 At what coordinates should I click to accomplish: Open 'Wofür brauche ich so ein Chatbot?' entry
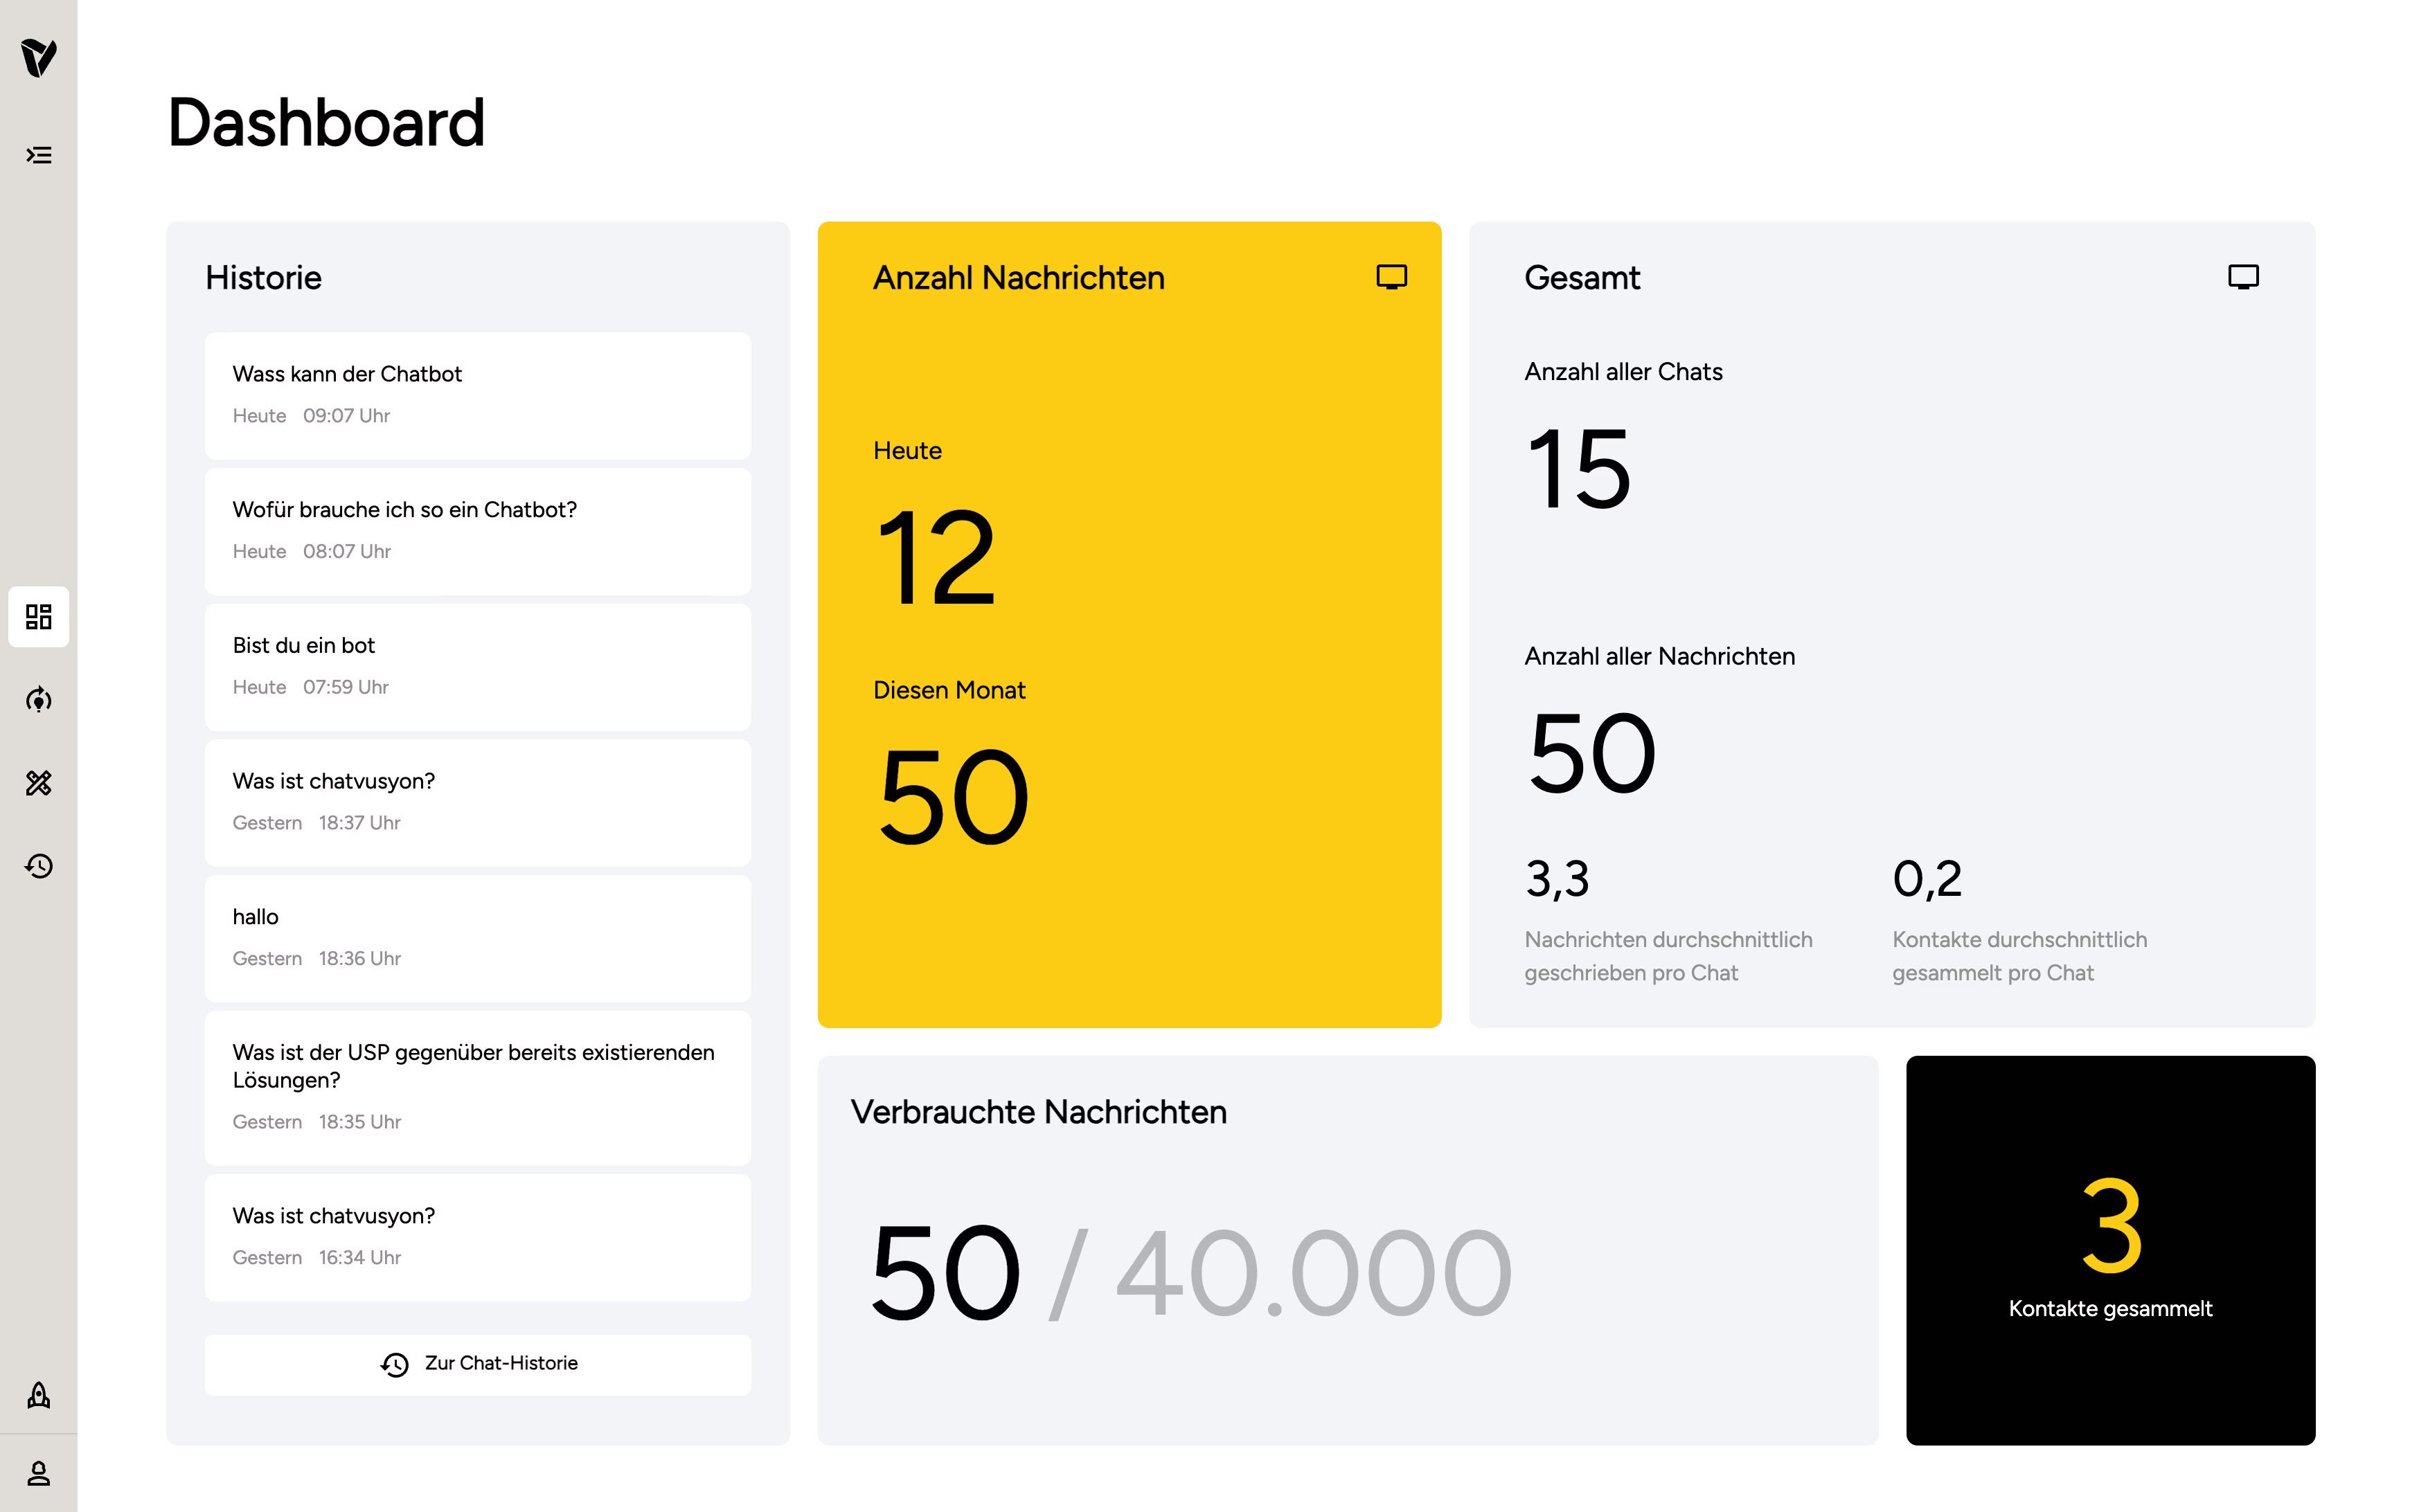pos(478,531)
